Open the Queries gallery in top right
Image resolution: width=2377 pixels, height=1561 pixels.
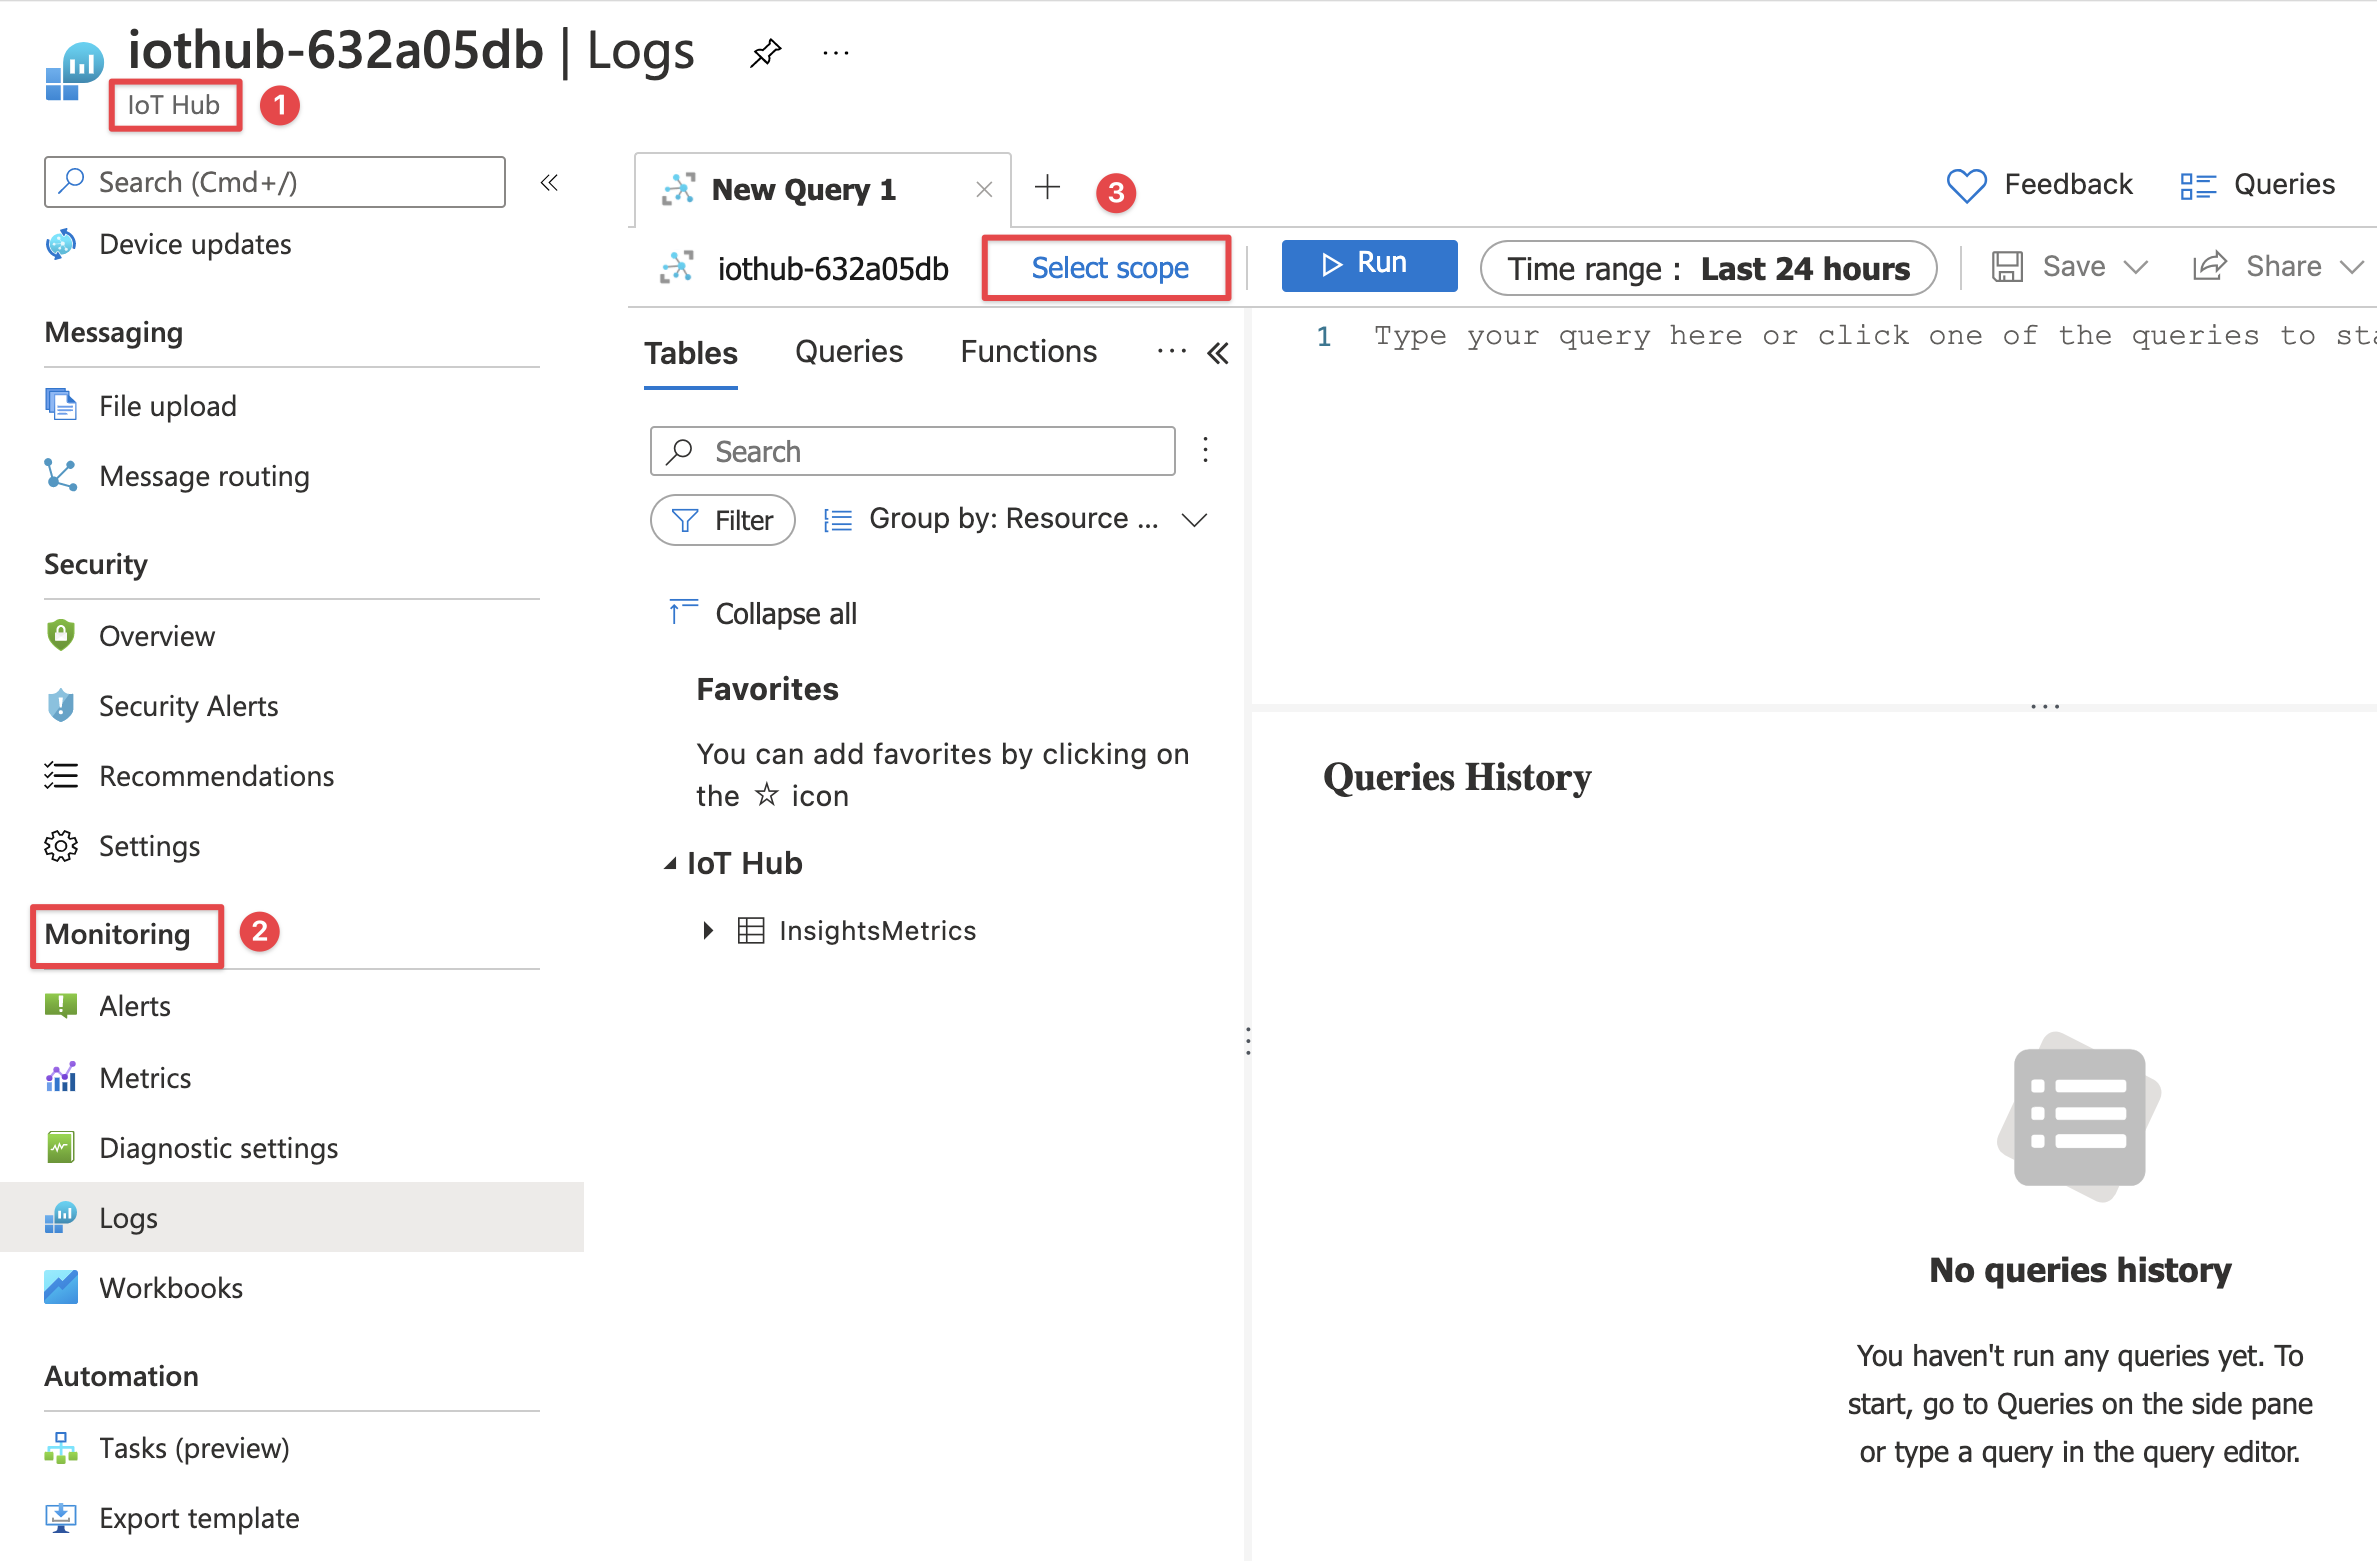coord(2257,185)
